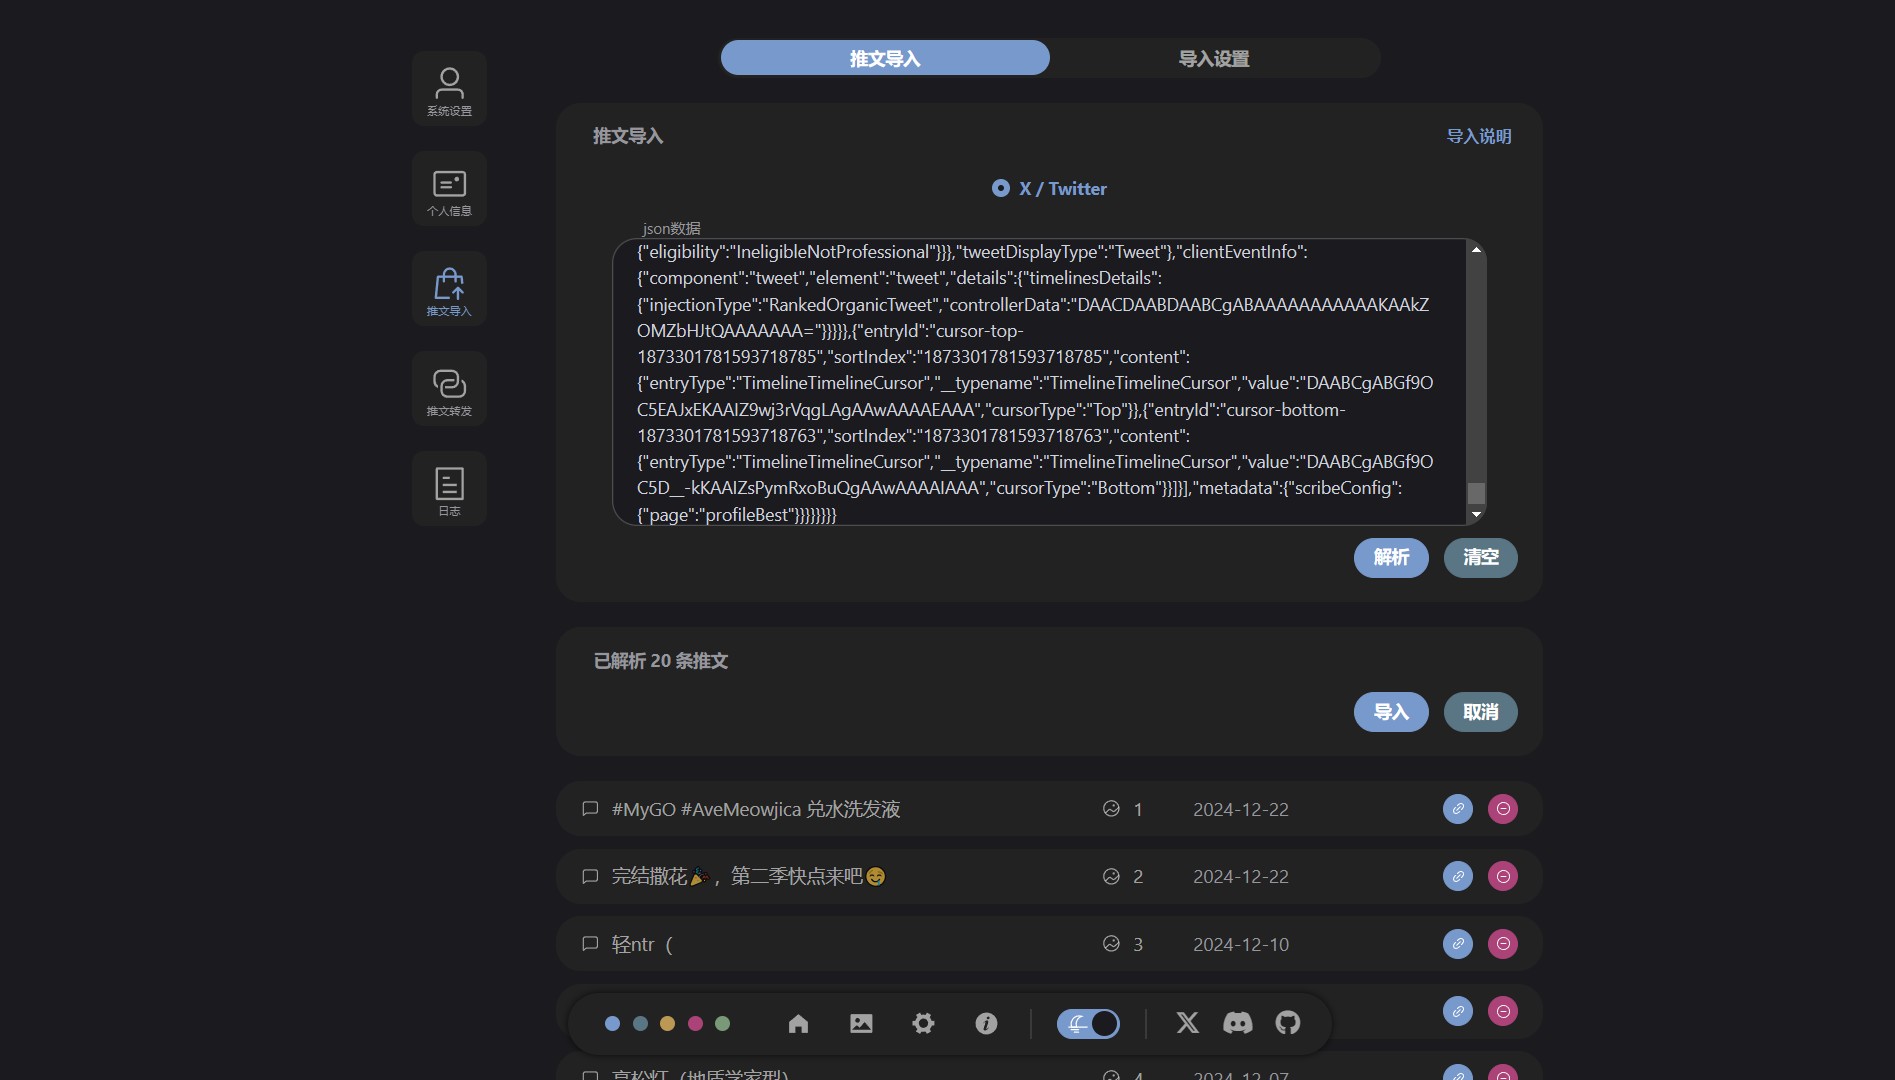Go to 推文转发 in the sidebar

449,389
